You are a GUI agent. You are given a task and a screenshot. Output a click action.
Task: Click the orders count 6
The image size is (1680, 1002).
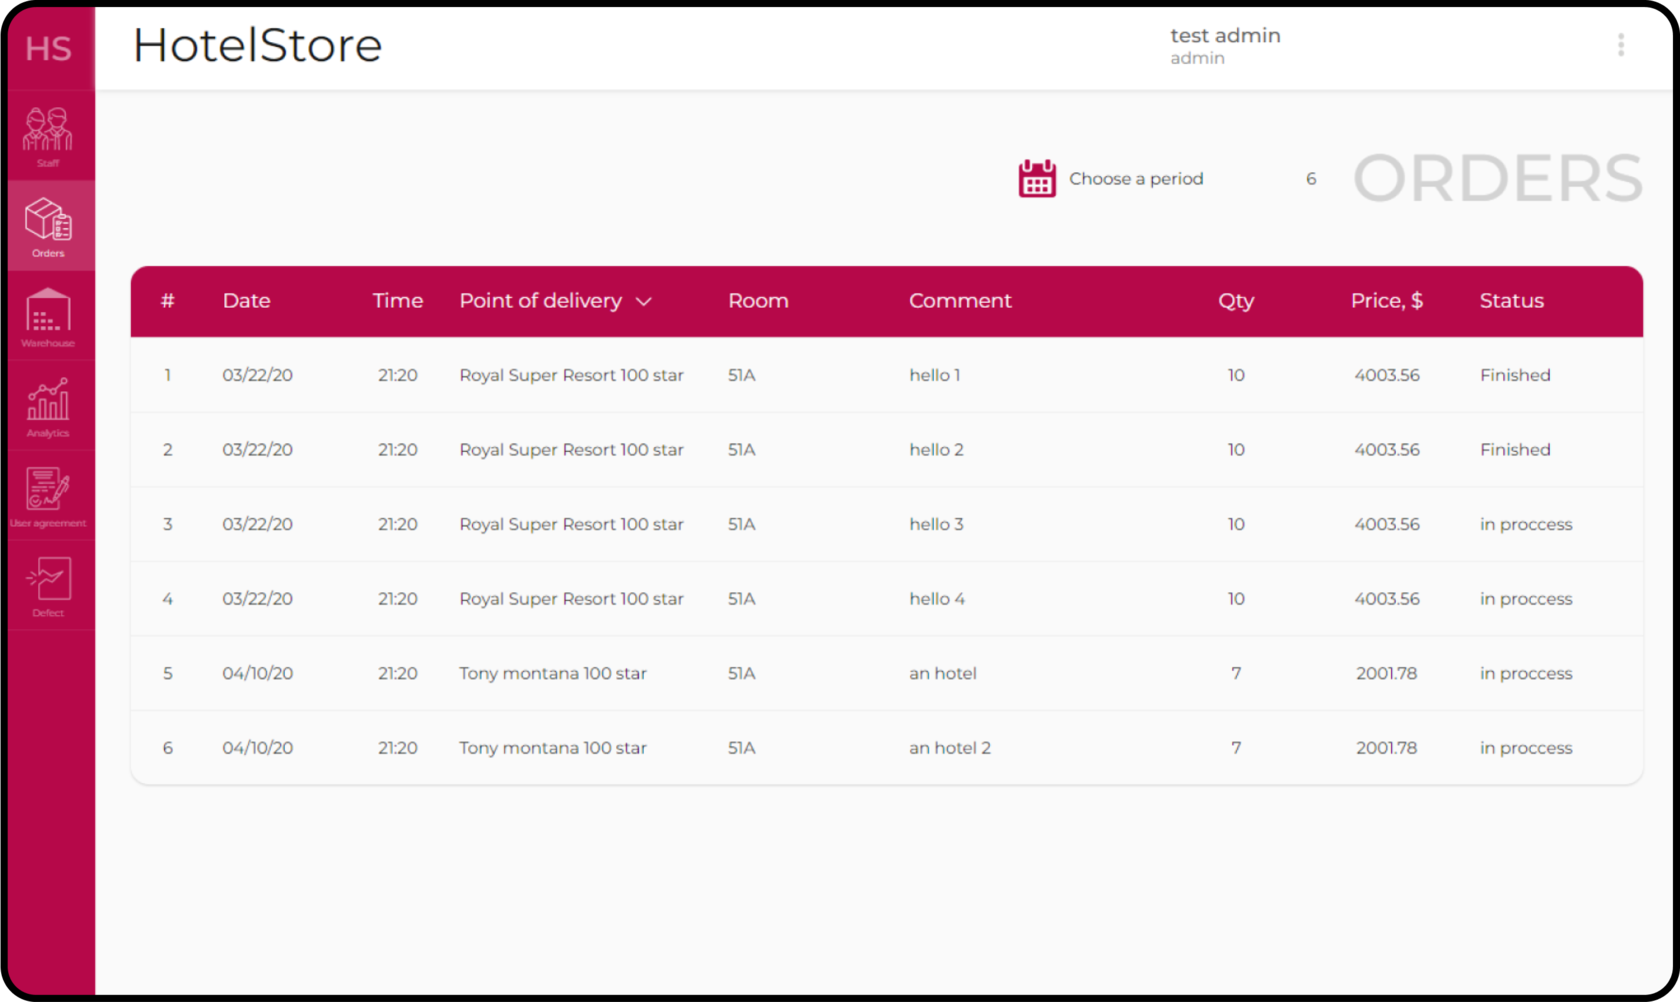(x=1310, y=179)
